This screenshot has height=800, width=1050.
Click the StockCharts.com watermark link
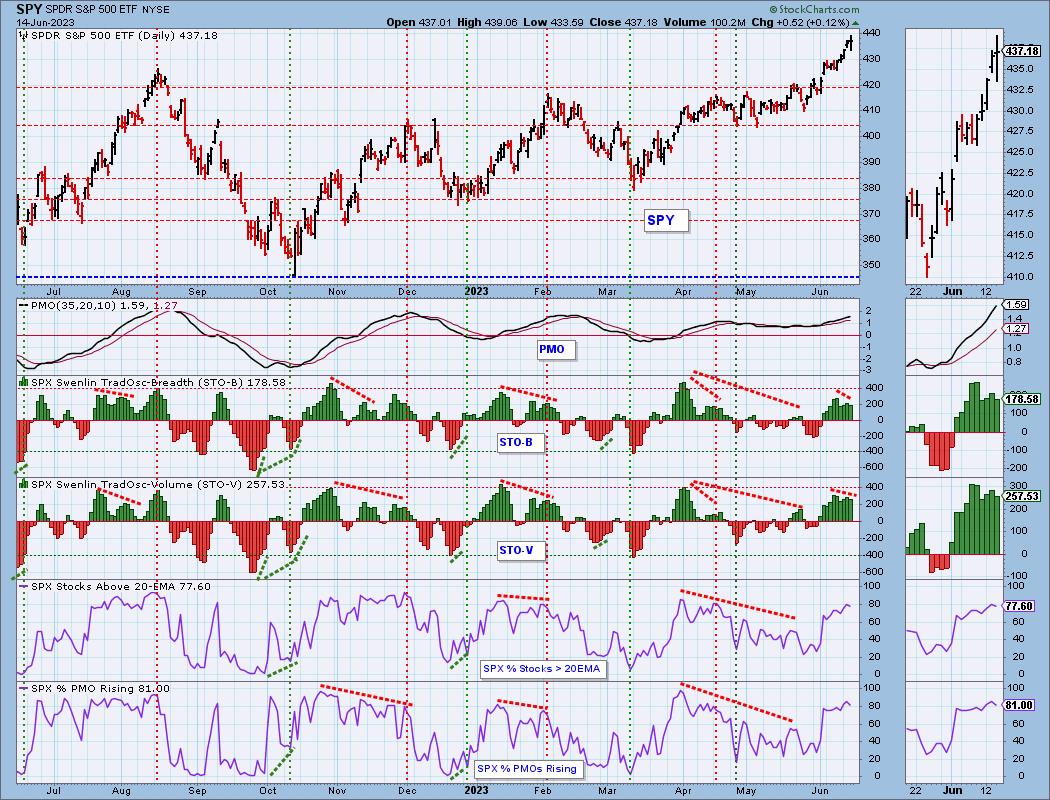(814, 9)
